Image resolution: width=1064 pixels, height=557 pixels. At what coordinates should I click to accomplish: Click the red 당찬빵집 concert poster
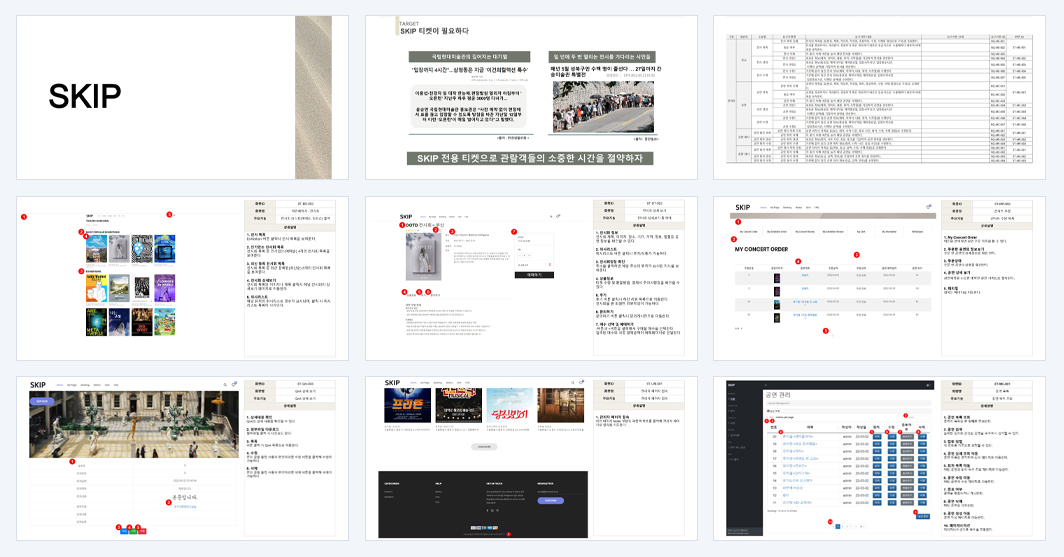pyautogui.click(x=510, y=405)
